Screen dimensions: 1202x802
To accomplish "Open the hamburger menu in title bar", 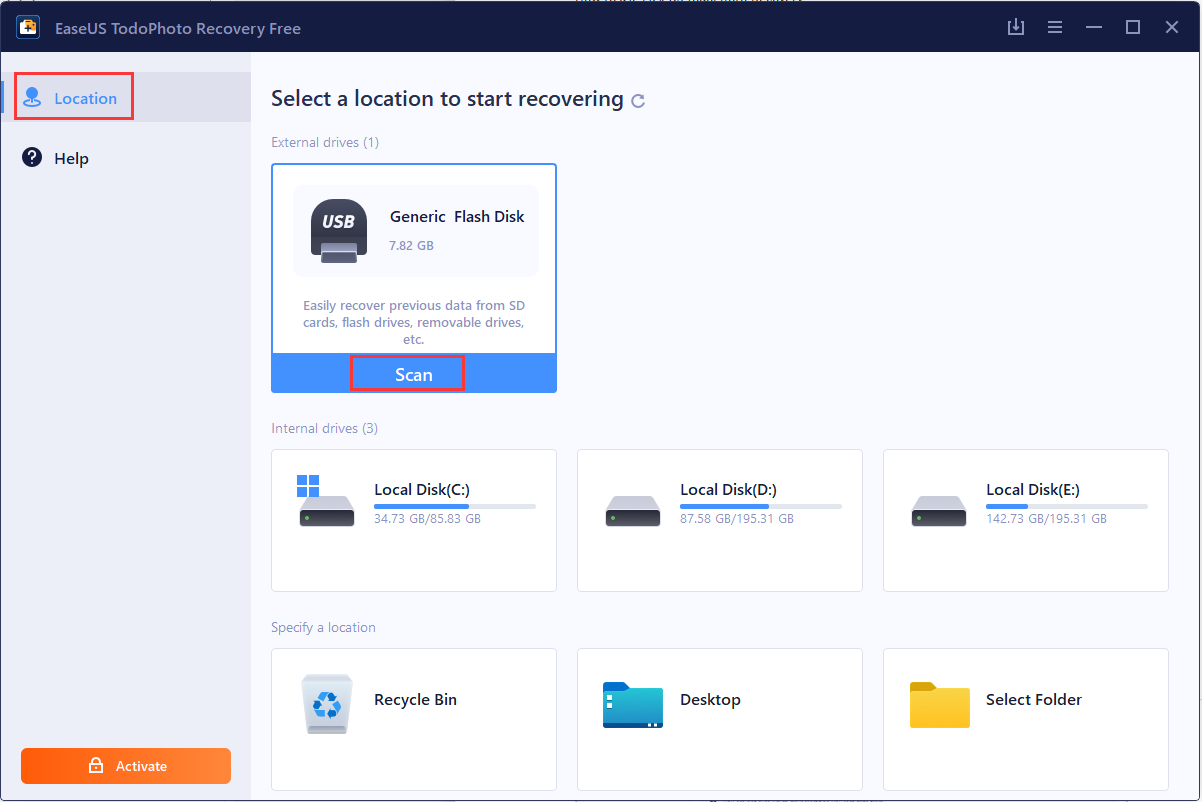I will point(1055,27).
